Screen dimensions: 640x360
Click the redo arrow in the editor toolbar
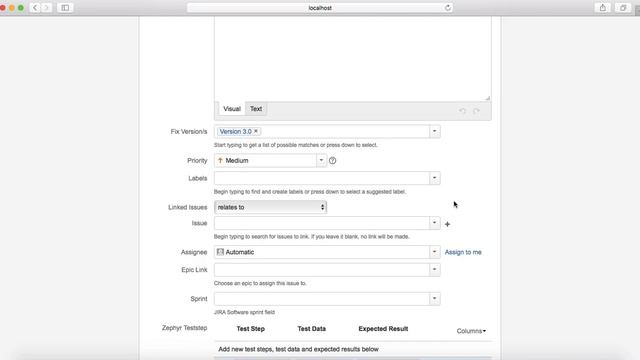(476, 111)
